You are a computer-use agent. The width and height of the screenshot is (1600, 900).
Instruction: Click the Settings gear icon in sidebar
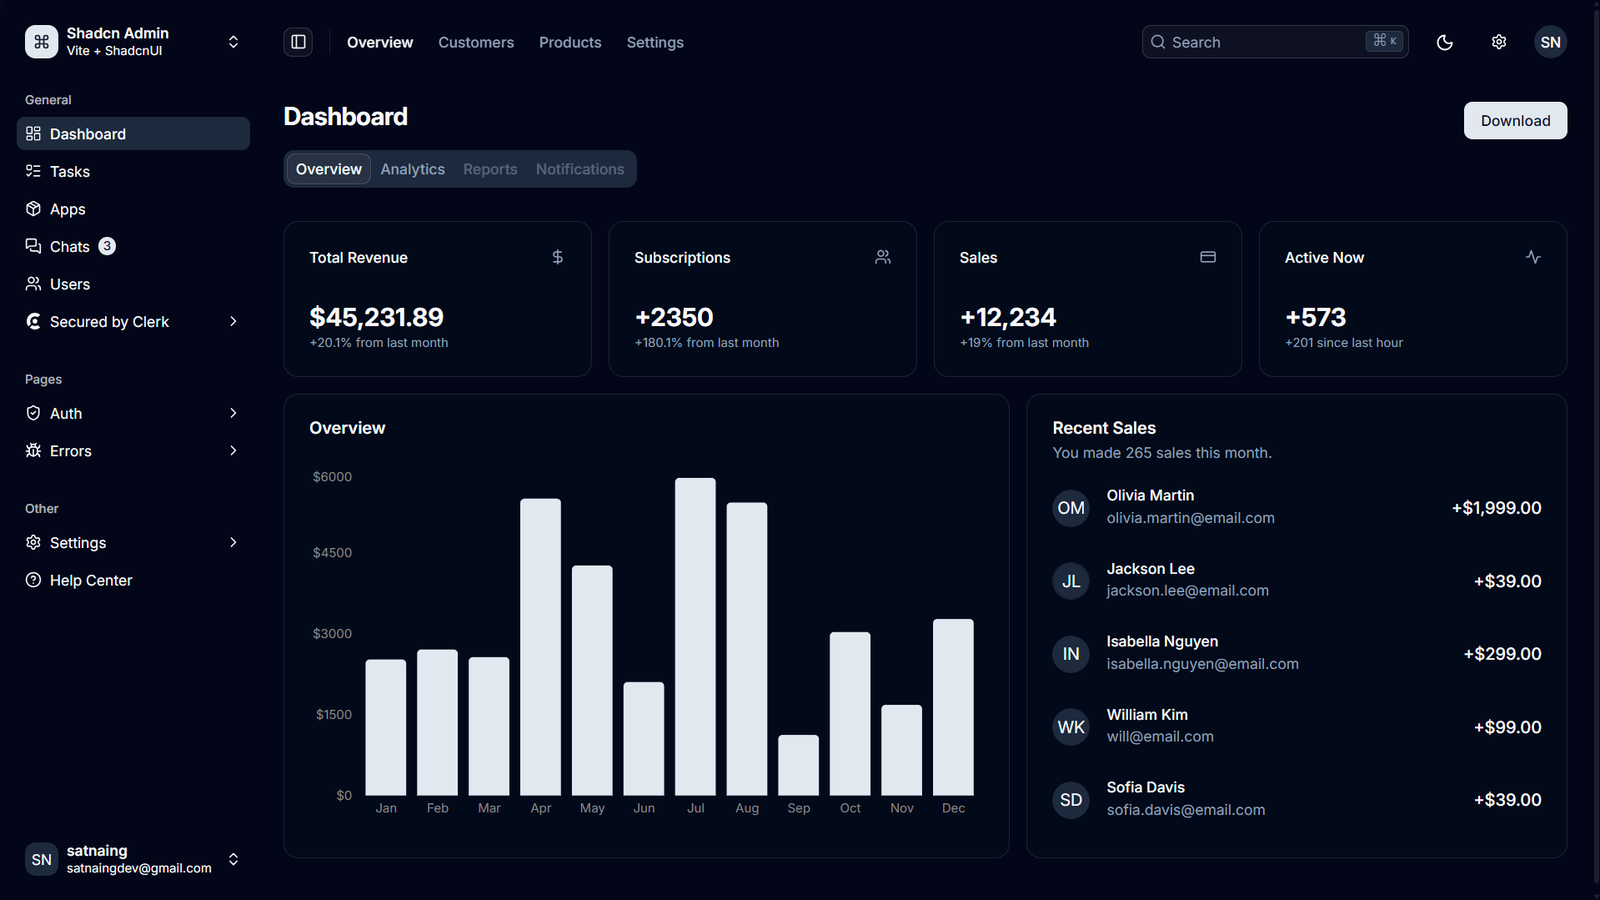pos(33,542)
